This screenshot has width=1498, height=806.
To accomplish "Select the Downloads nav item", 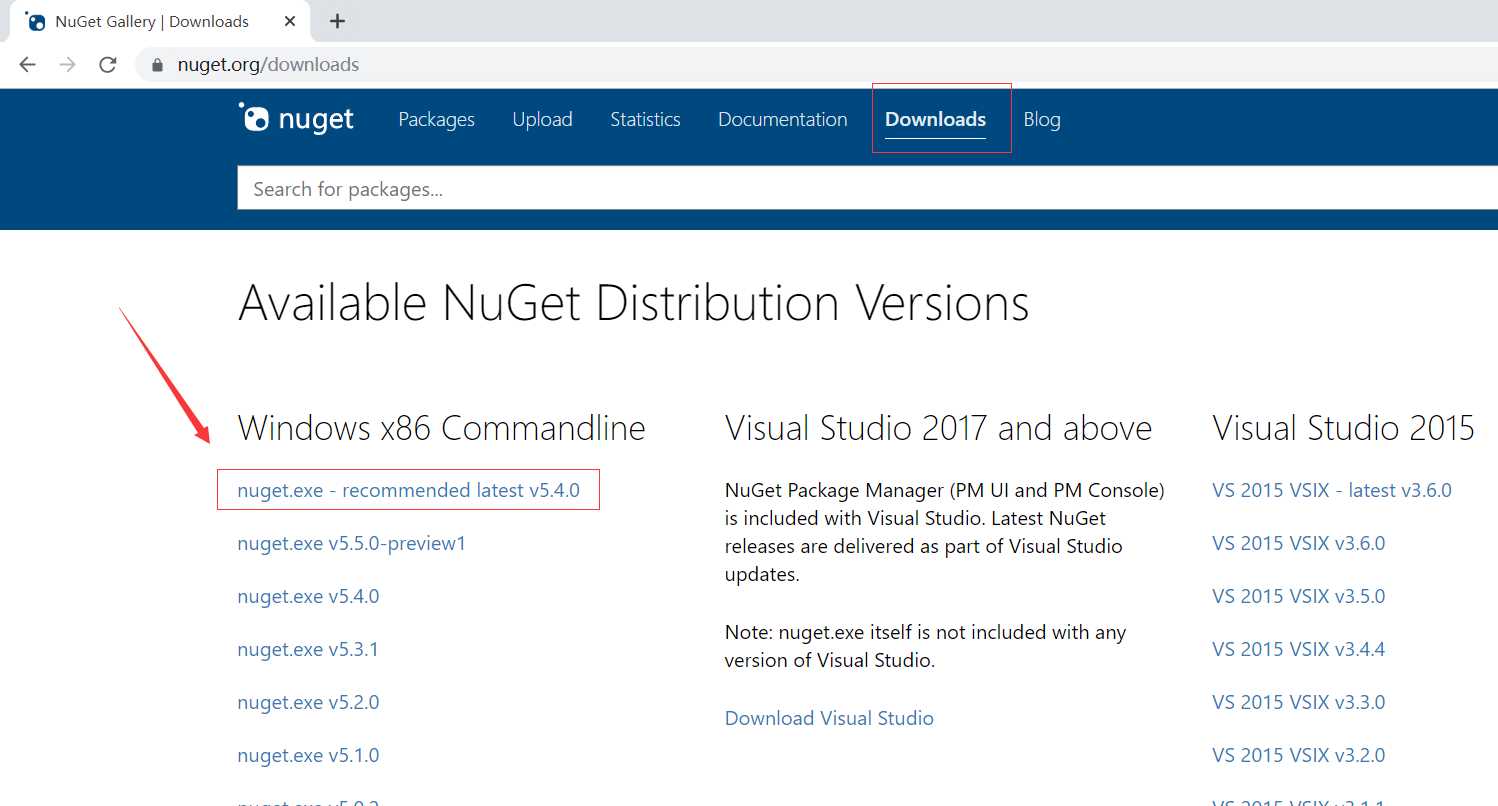I will coord(935,119).
